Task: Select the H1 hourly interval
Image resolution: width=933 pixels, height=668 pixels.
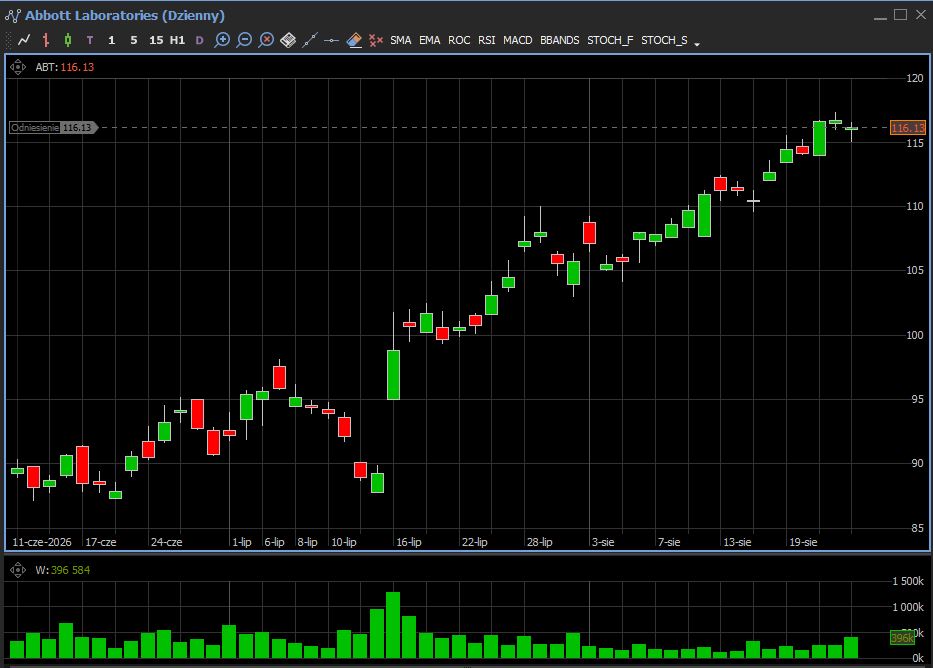Action: (177, 40)
